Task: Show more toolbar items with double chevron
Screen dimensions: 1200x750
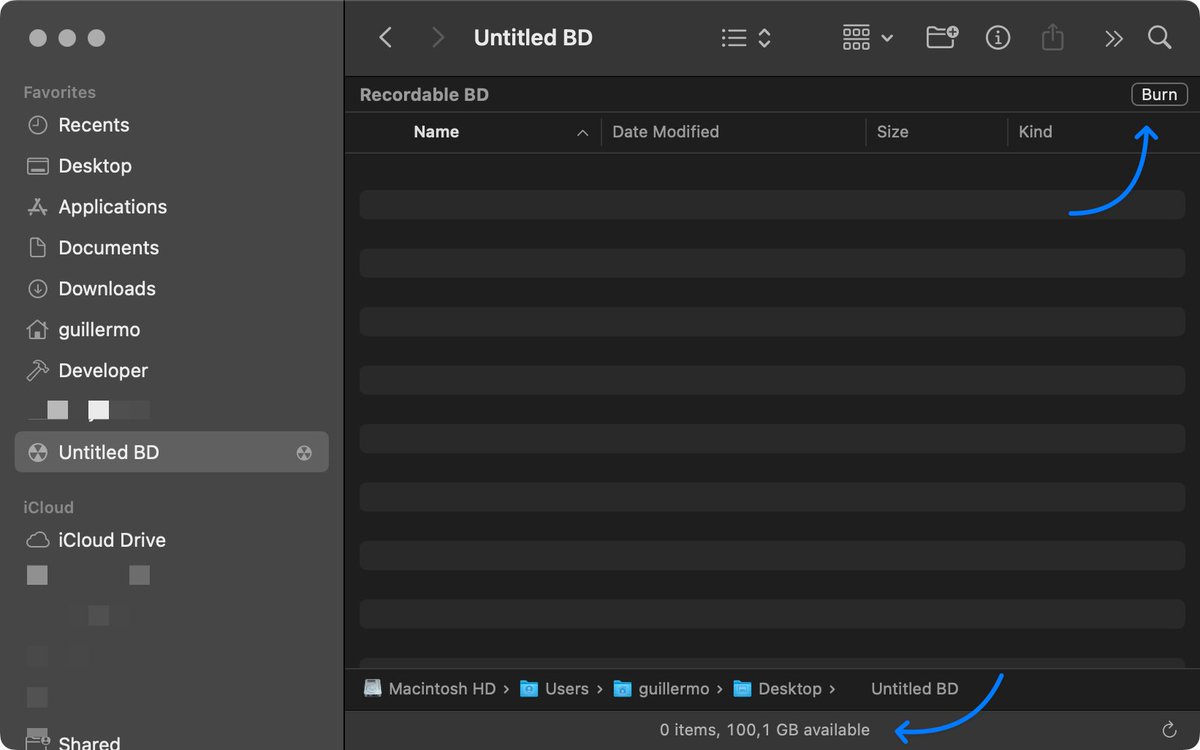Action: pos(1113,38)
